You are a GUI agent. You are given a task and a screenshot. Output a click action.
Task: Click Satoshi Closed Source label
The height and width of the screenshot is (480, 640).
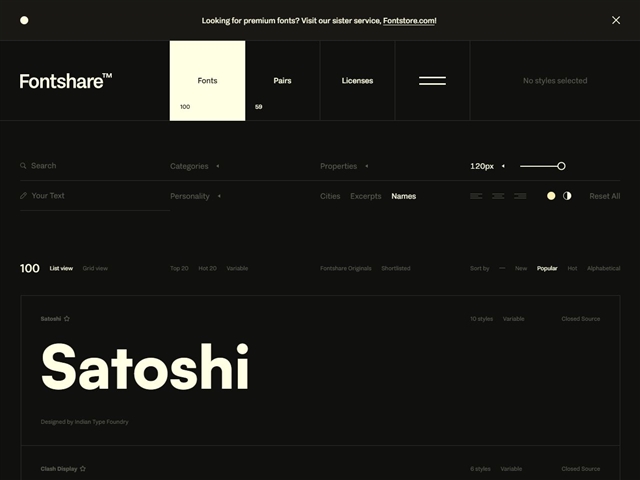(581, 319)
